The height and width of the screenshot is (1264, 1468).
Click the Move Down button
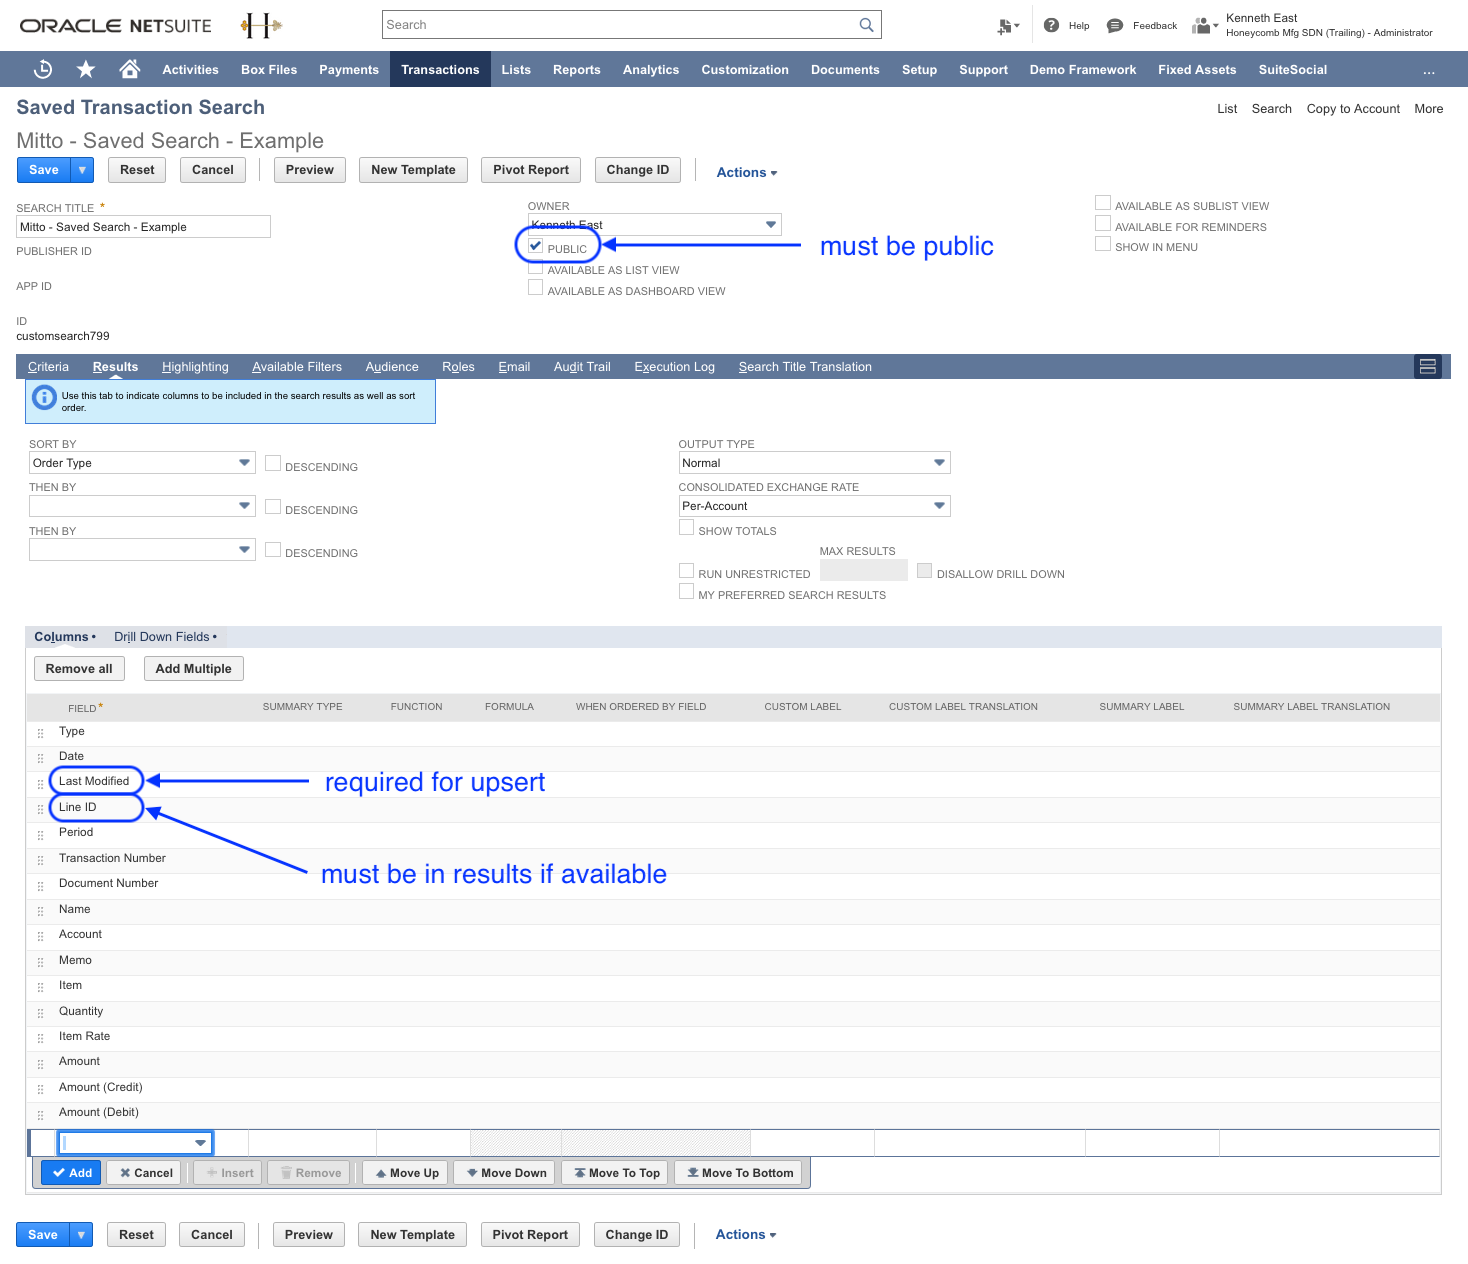(x=506, y=1173)
